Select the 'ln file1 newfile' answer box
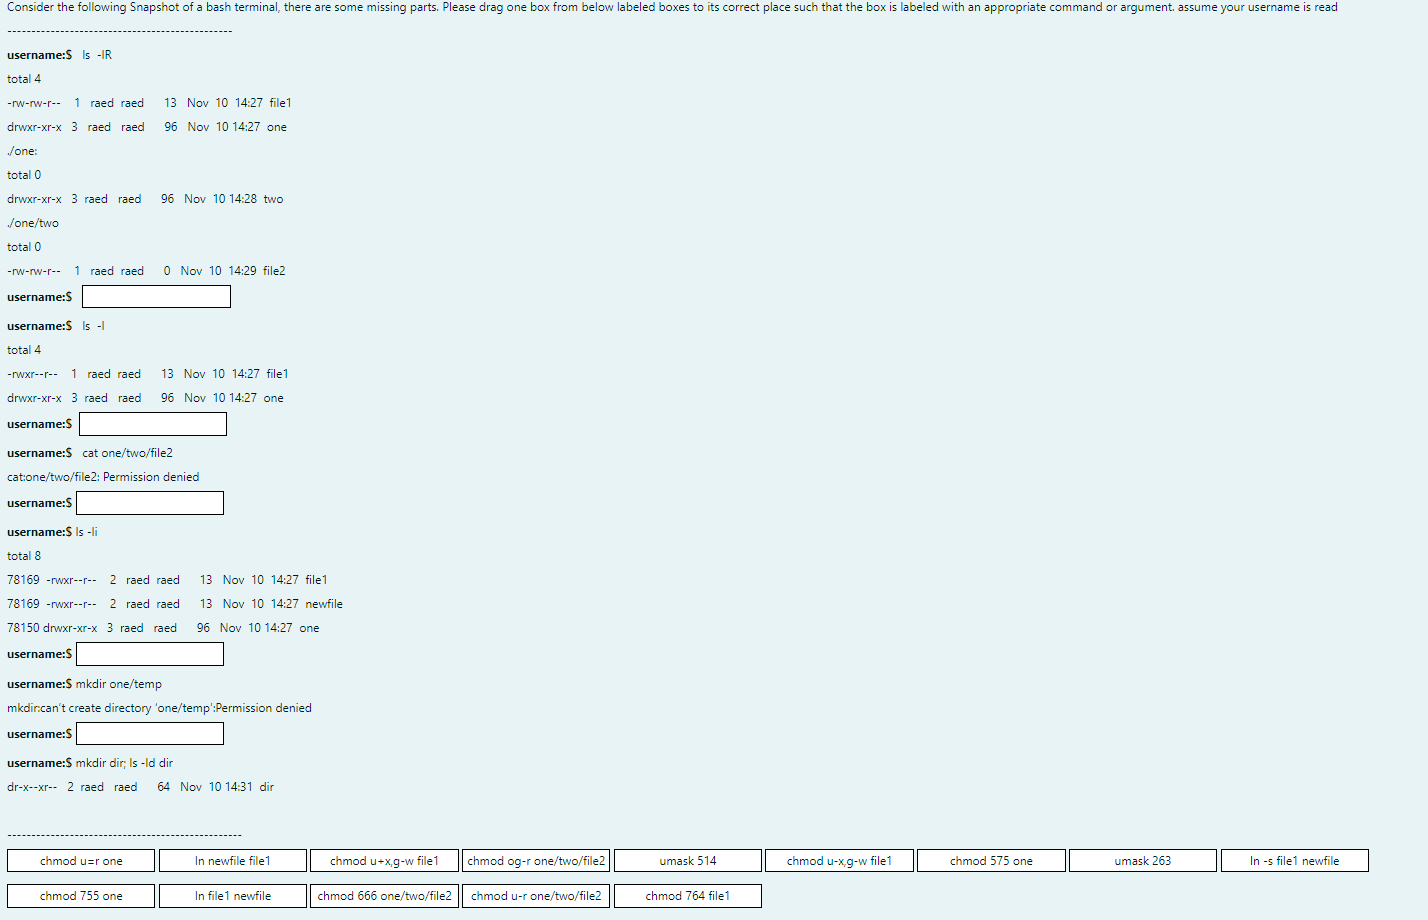 [x=232, y=896]
